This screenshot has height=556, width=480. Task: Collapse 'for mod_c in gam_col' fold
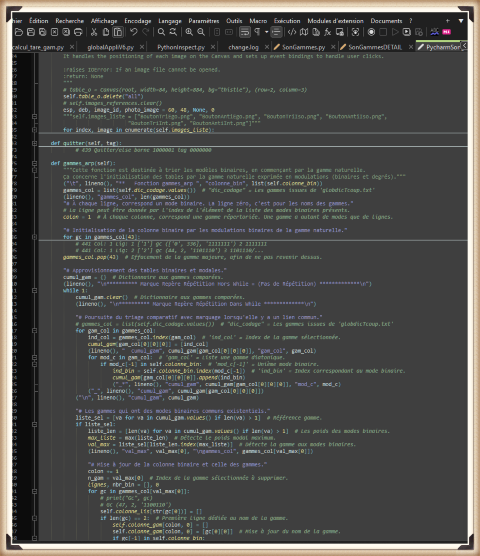click(34, 357)
